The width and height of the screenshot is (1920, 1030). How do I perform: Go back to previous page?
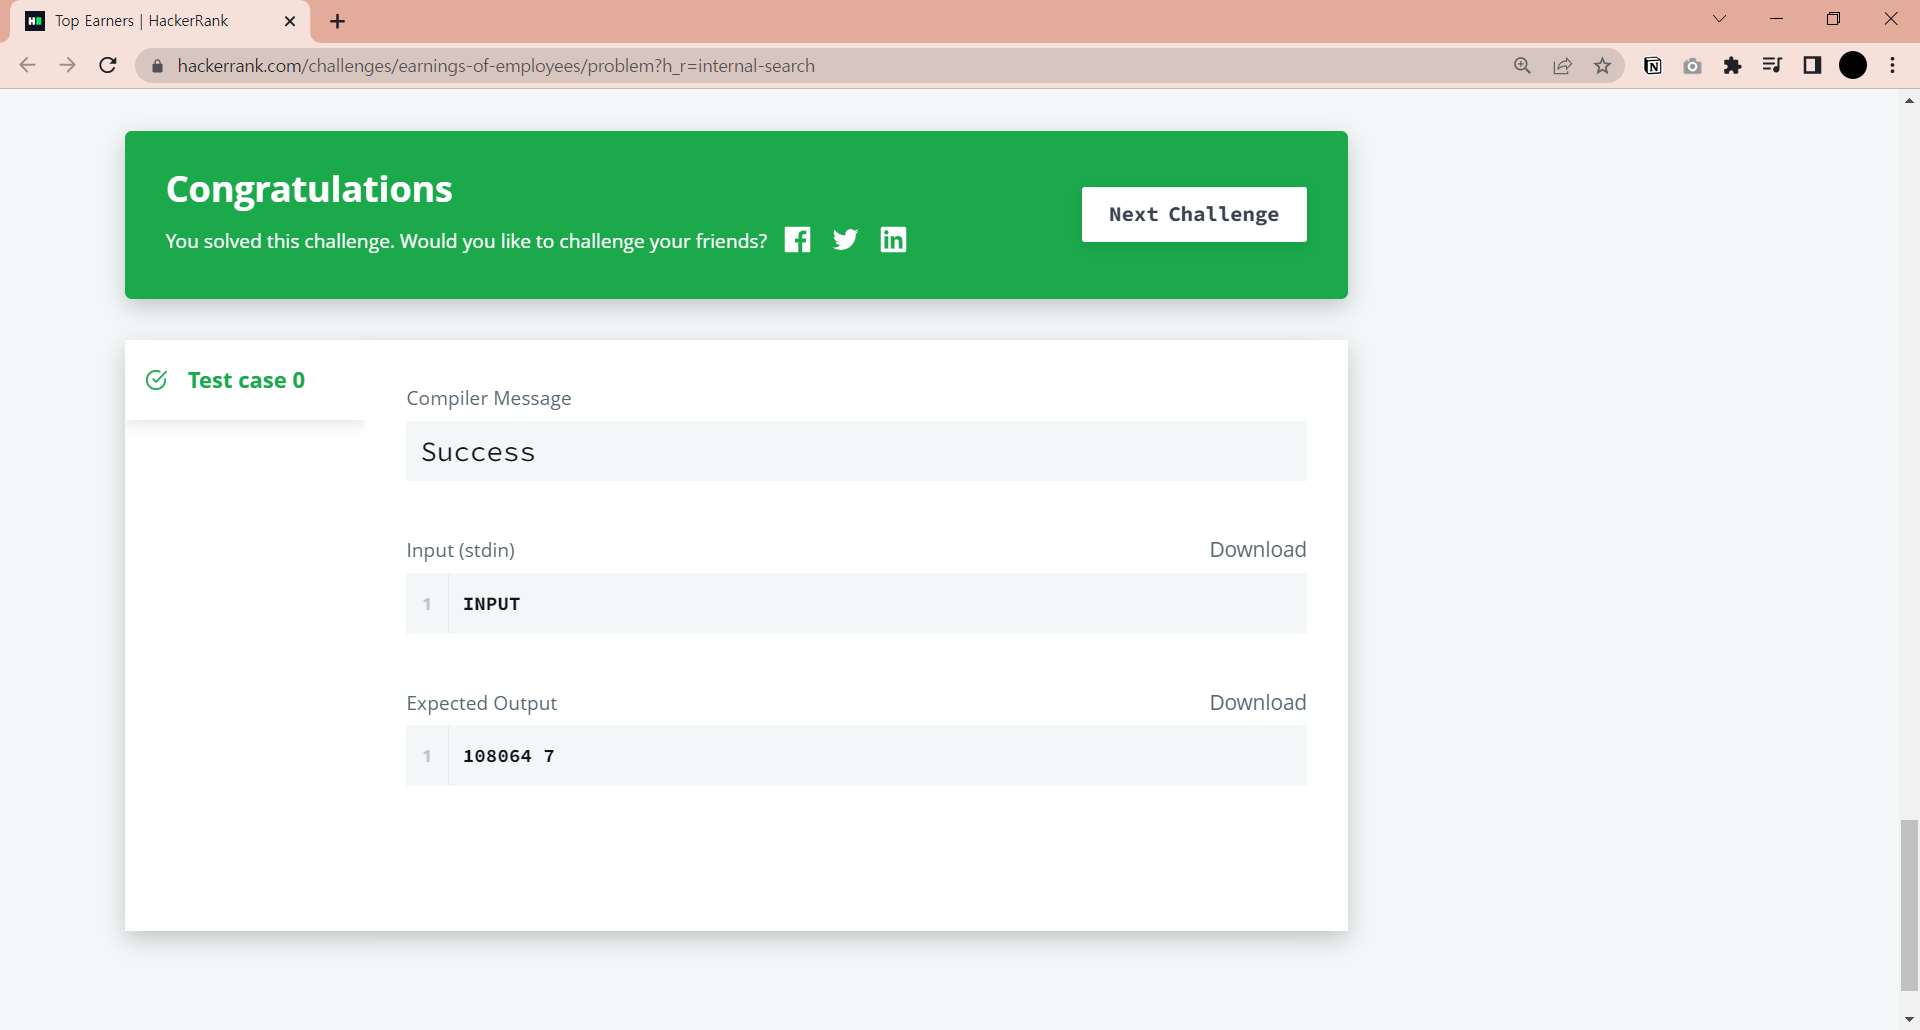[27, 66]
